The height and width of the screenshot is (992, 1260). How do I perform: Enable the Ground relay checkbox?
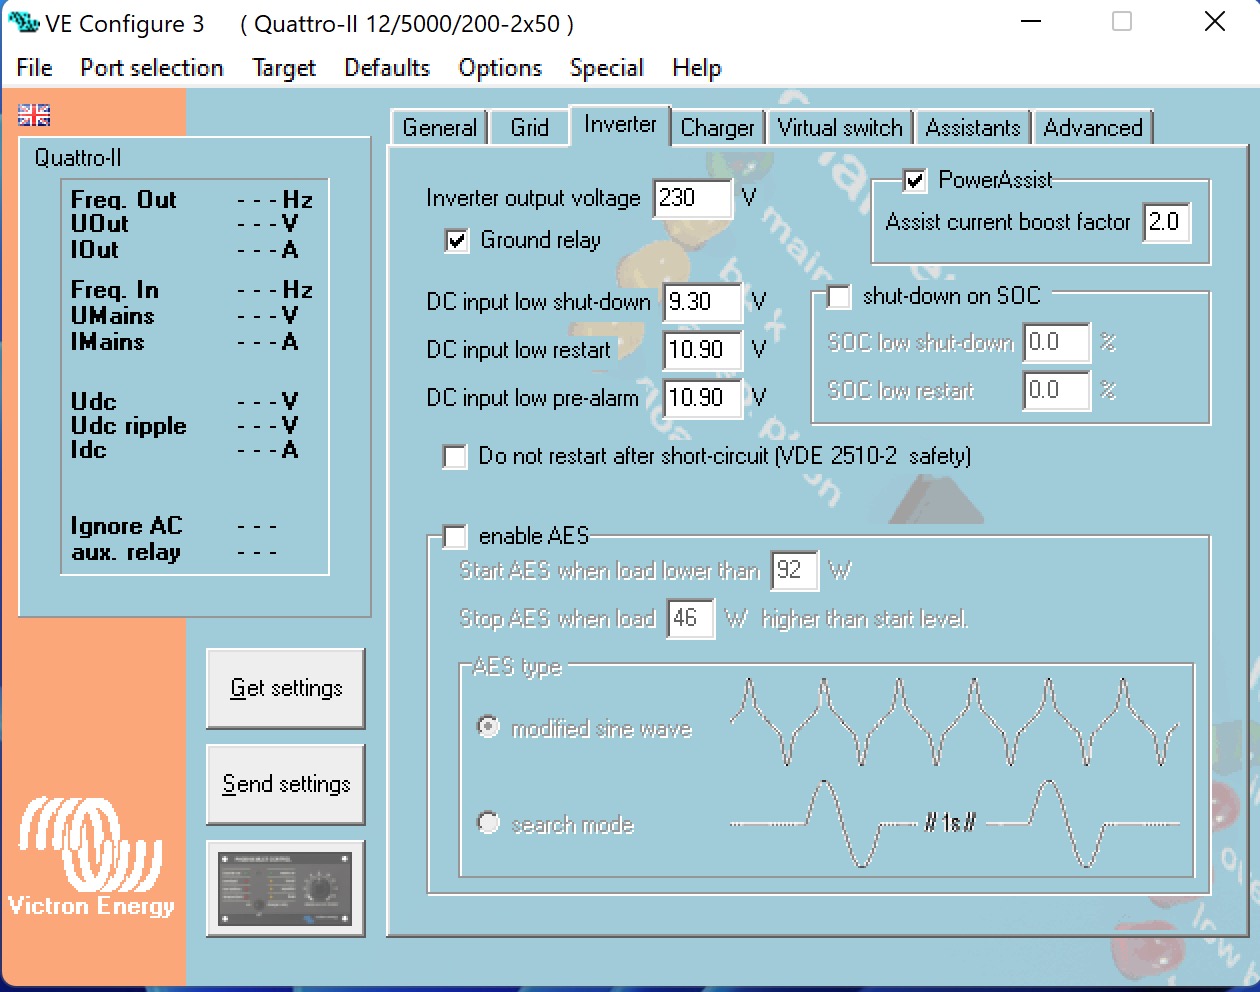[x=457, y=241]
